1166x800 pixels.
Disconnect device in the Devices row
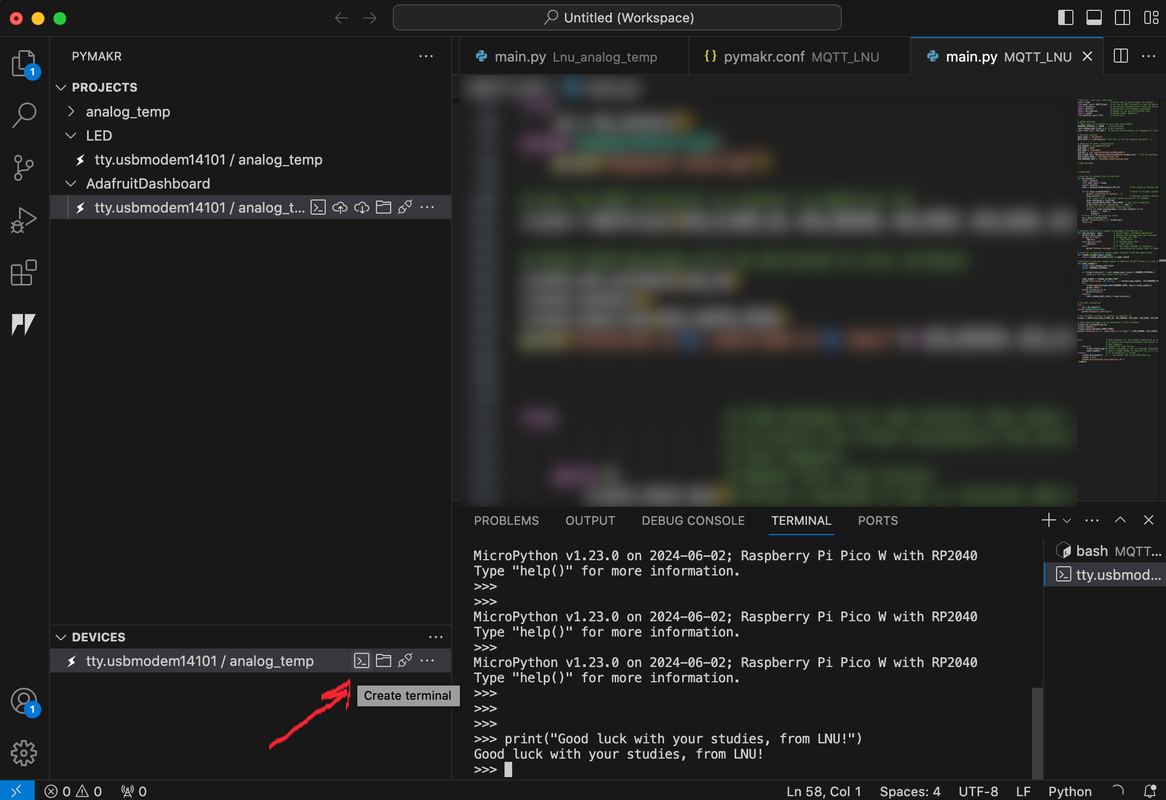point(405,660)
